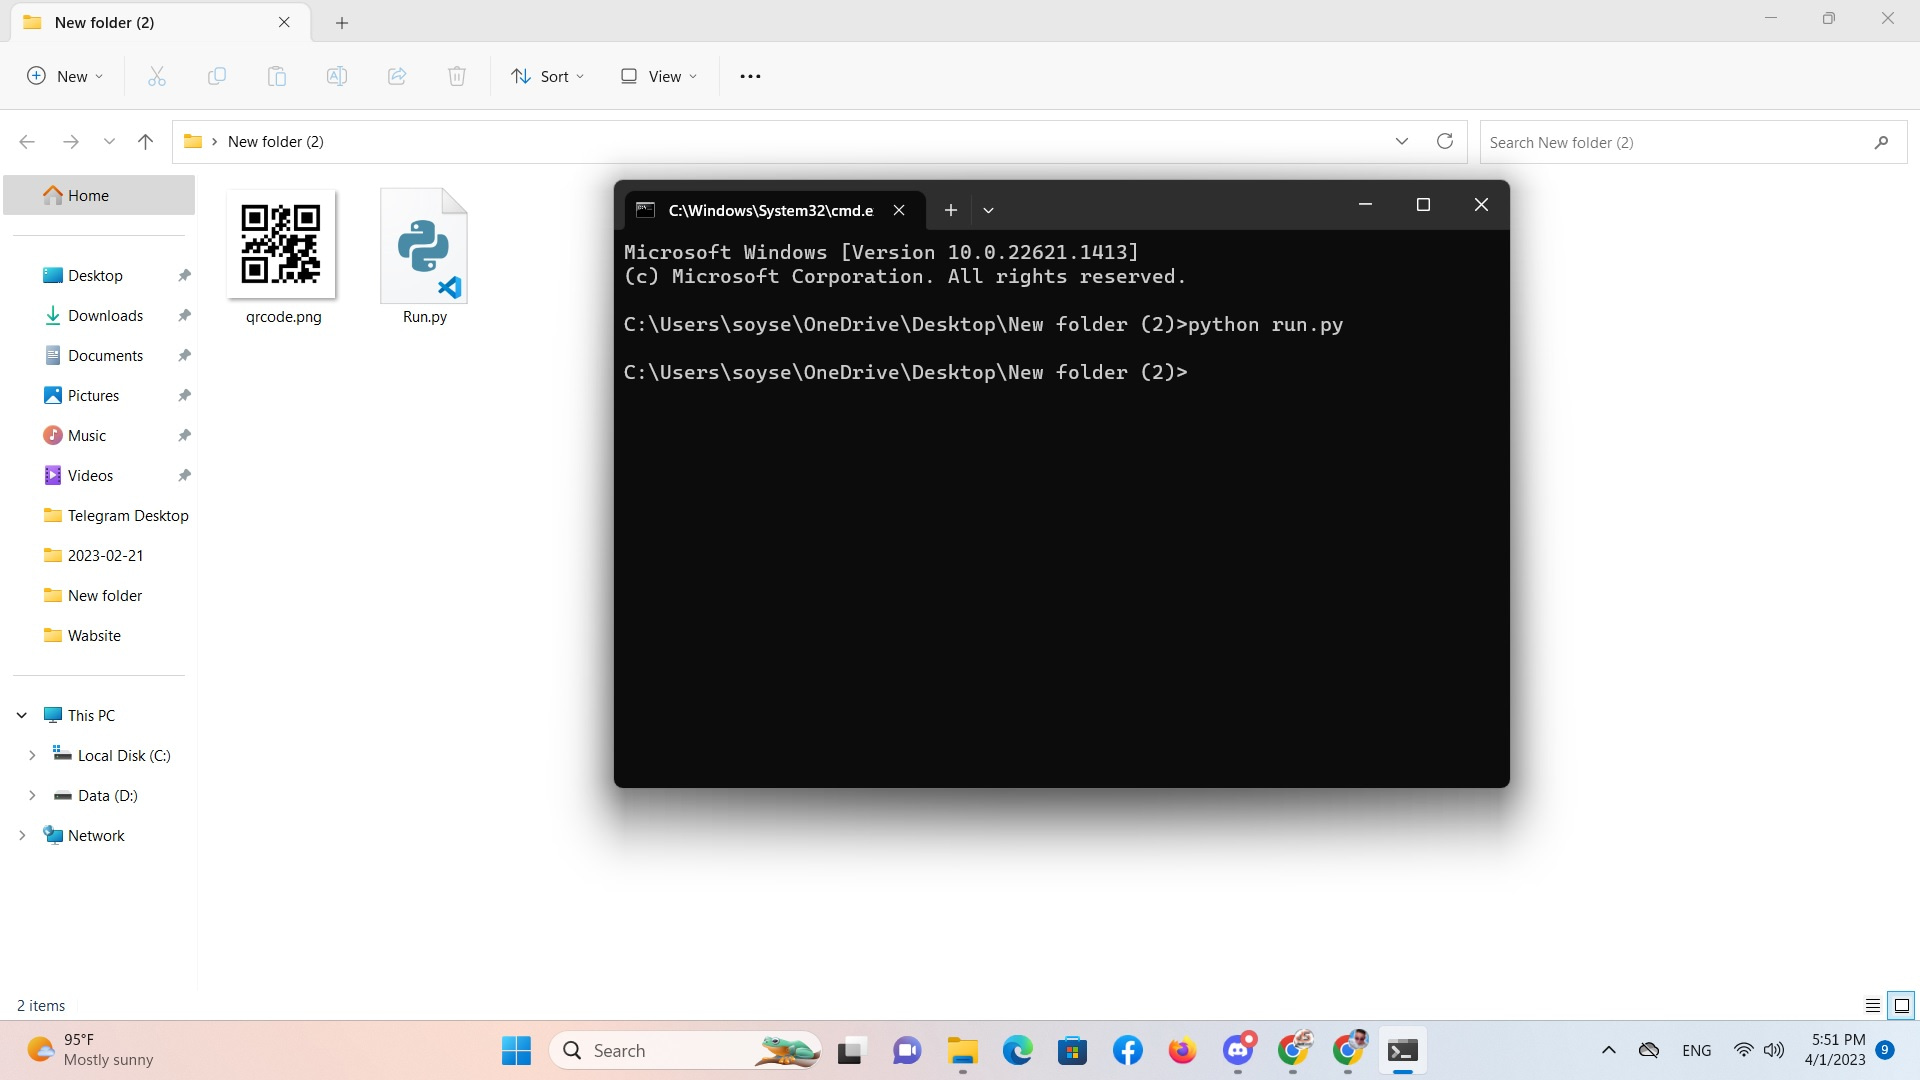This screenshot has height=1080, width=1920.
Task: Click the Copy icon in toolbar
Action: click(217, 76)
